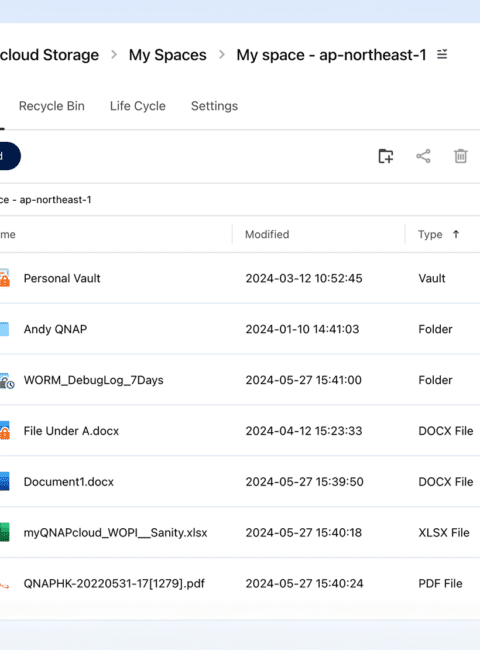Image resolution: width=480 pixels, height=650 pixels.
Task: Go to My Spaces breadcrumb
Action: click(167, 55)
